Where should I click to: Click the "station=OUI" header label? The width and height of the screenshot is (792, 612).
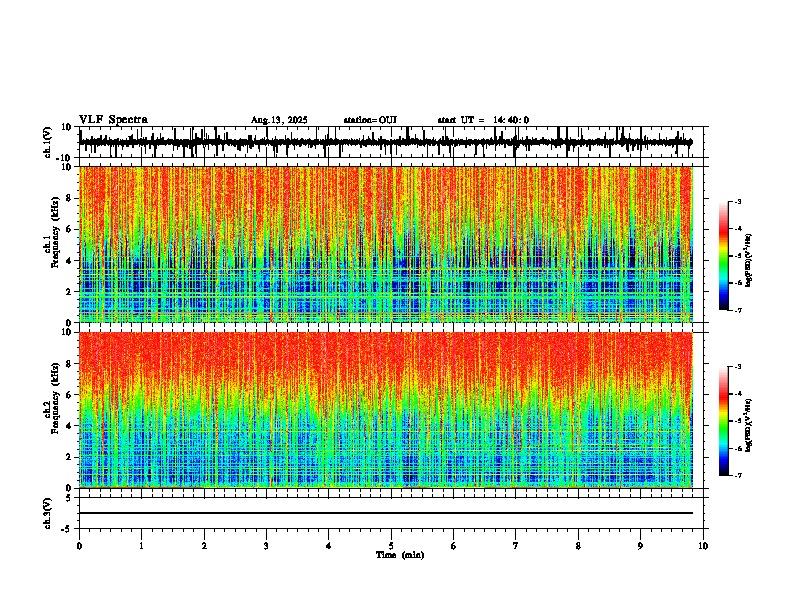pyautogui.click(x=370, y=120)
